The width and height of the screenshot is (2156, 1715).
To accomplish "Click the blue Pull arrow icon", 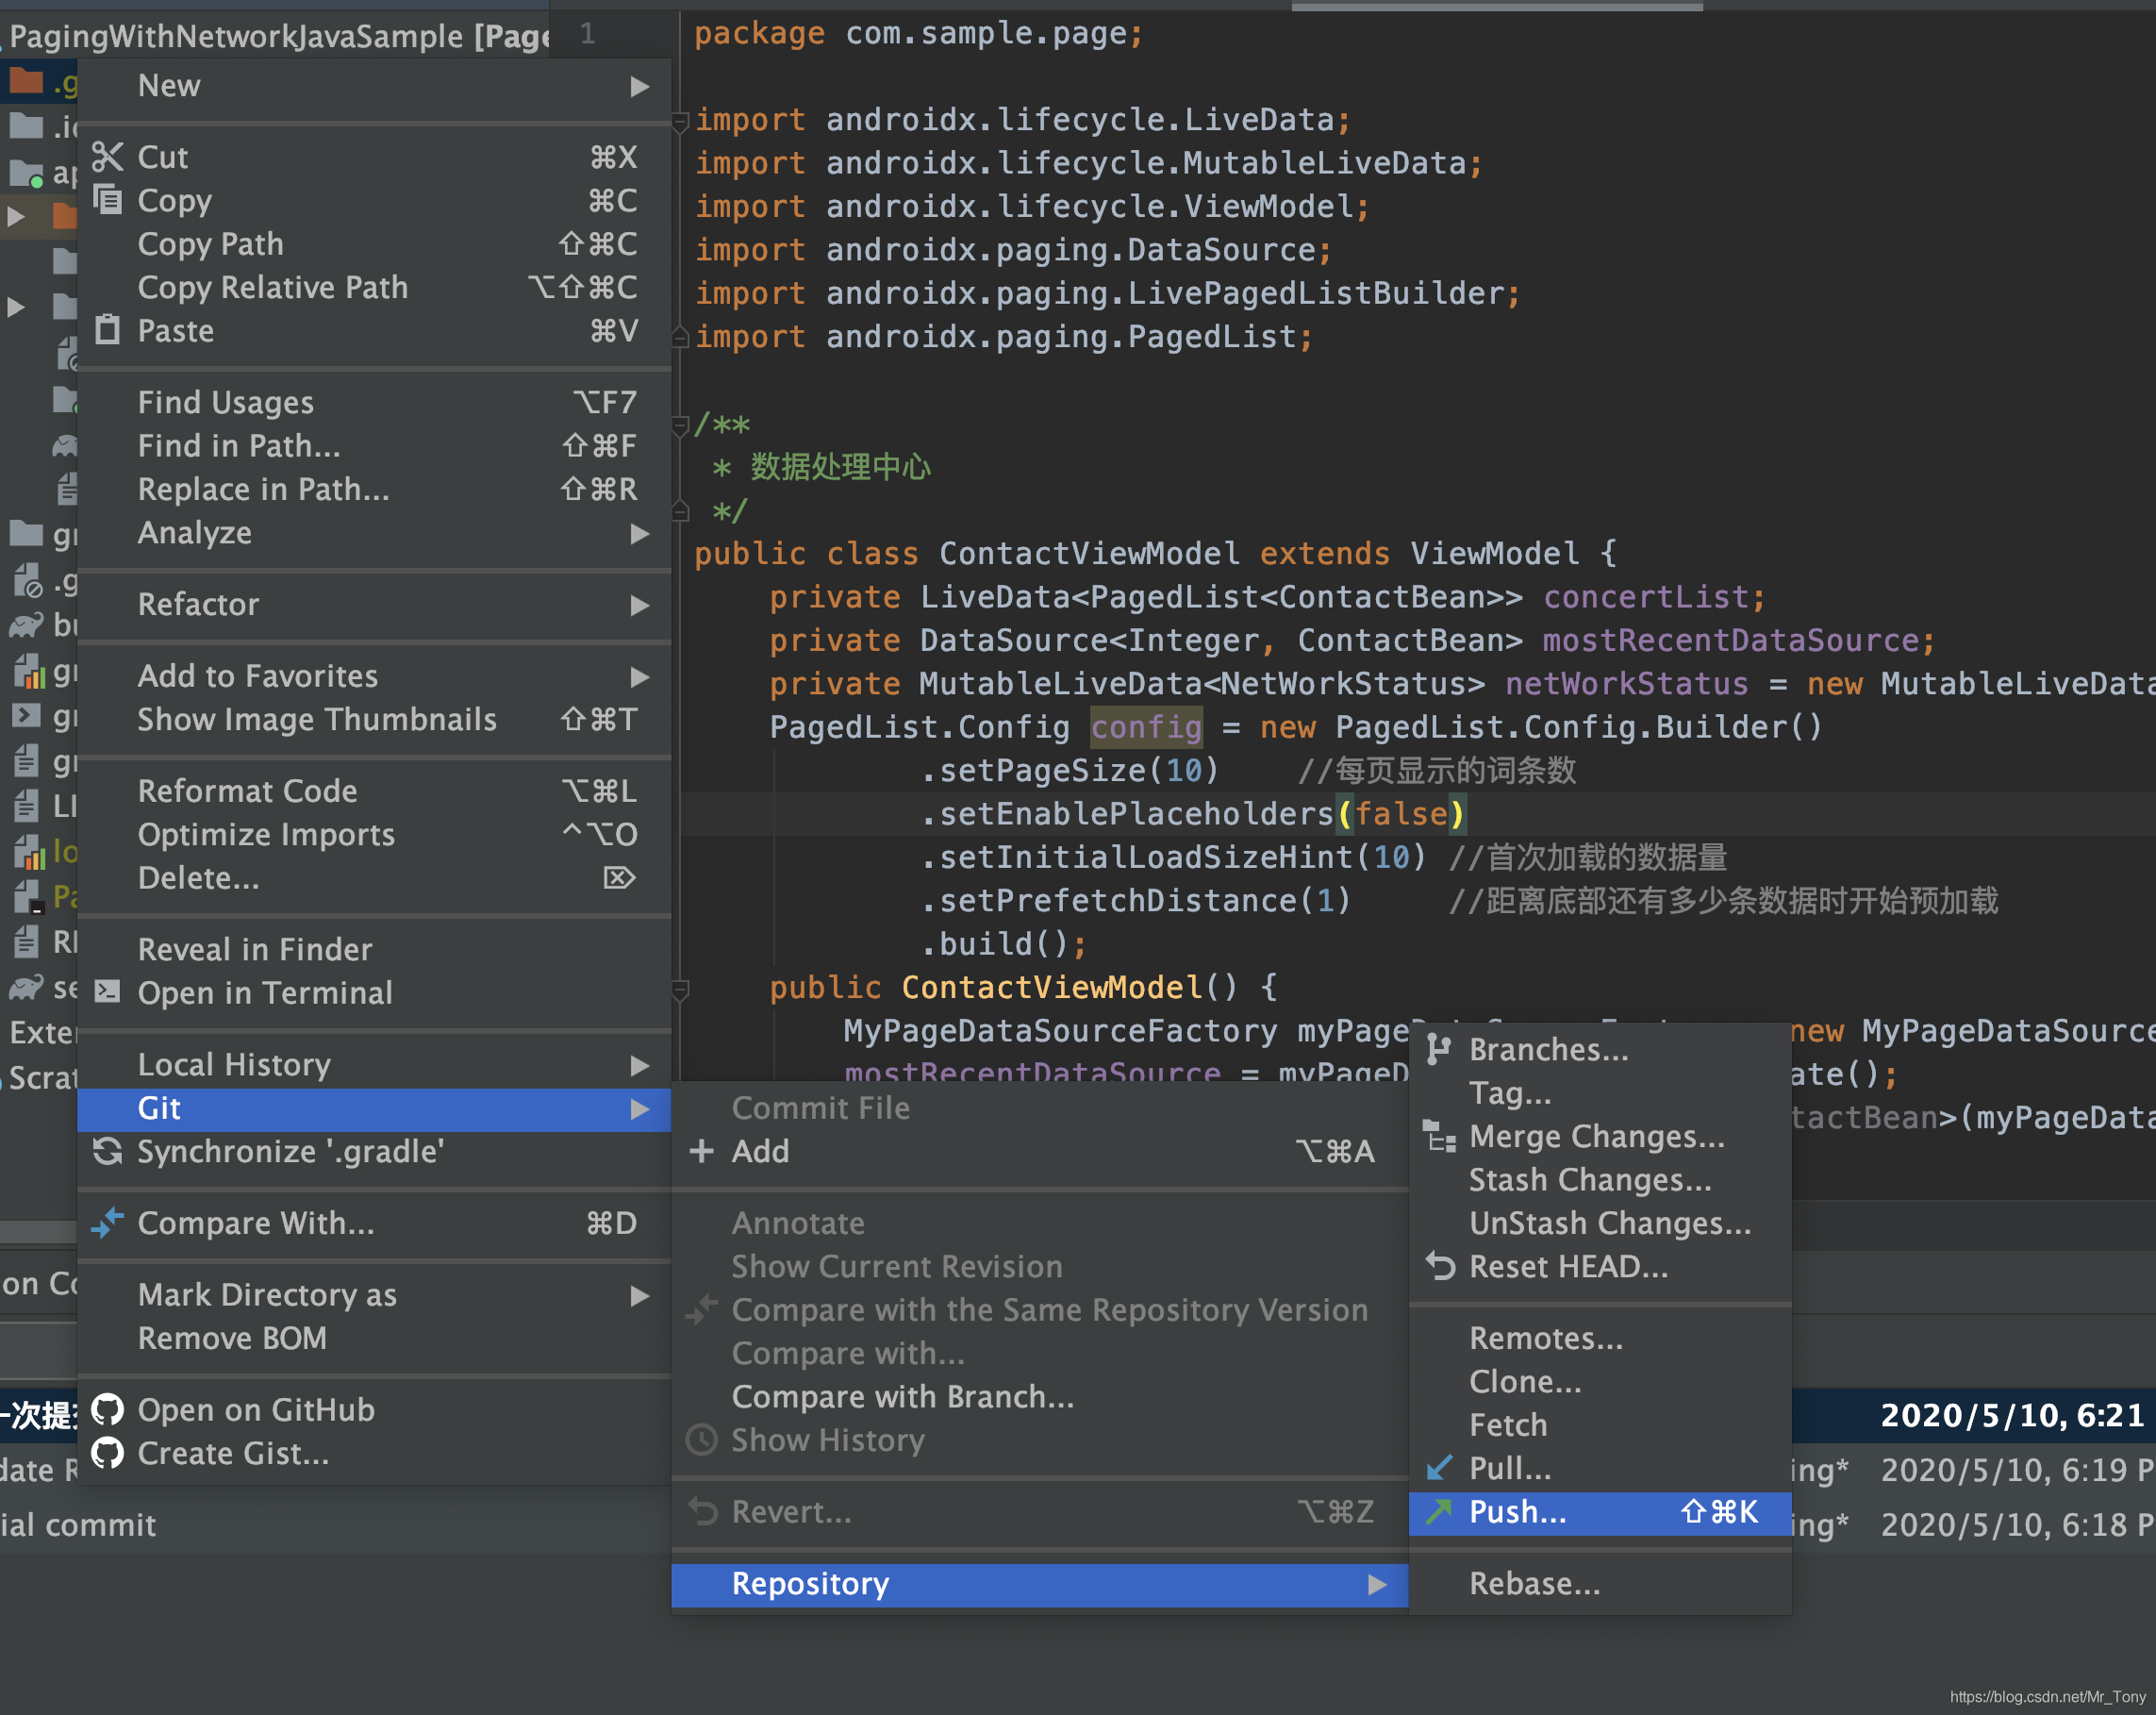I will (x=1439, y=1468).
